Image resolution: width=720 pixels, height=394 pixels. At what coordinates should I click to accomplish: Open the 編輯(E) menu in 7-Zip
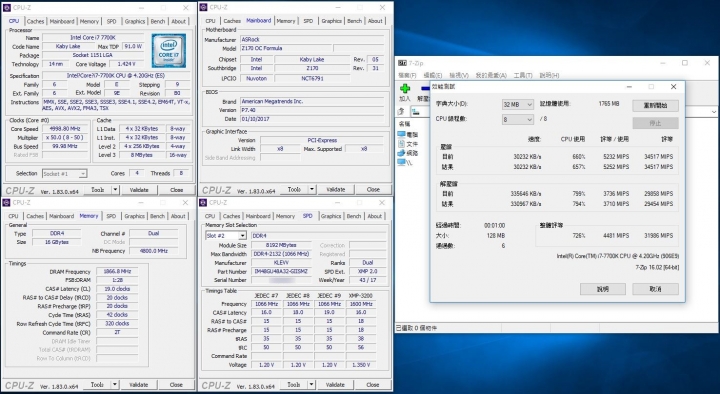click(433, 75)
